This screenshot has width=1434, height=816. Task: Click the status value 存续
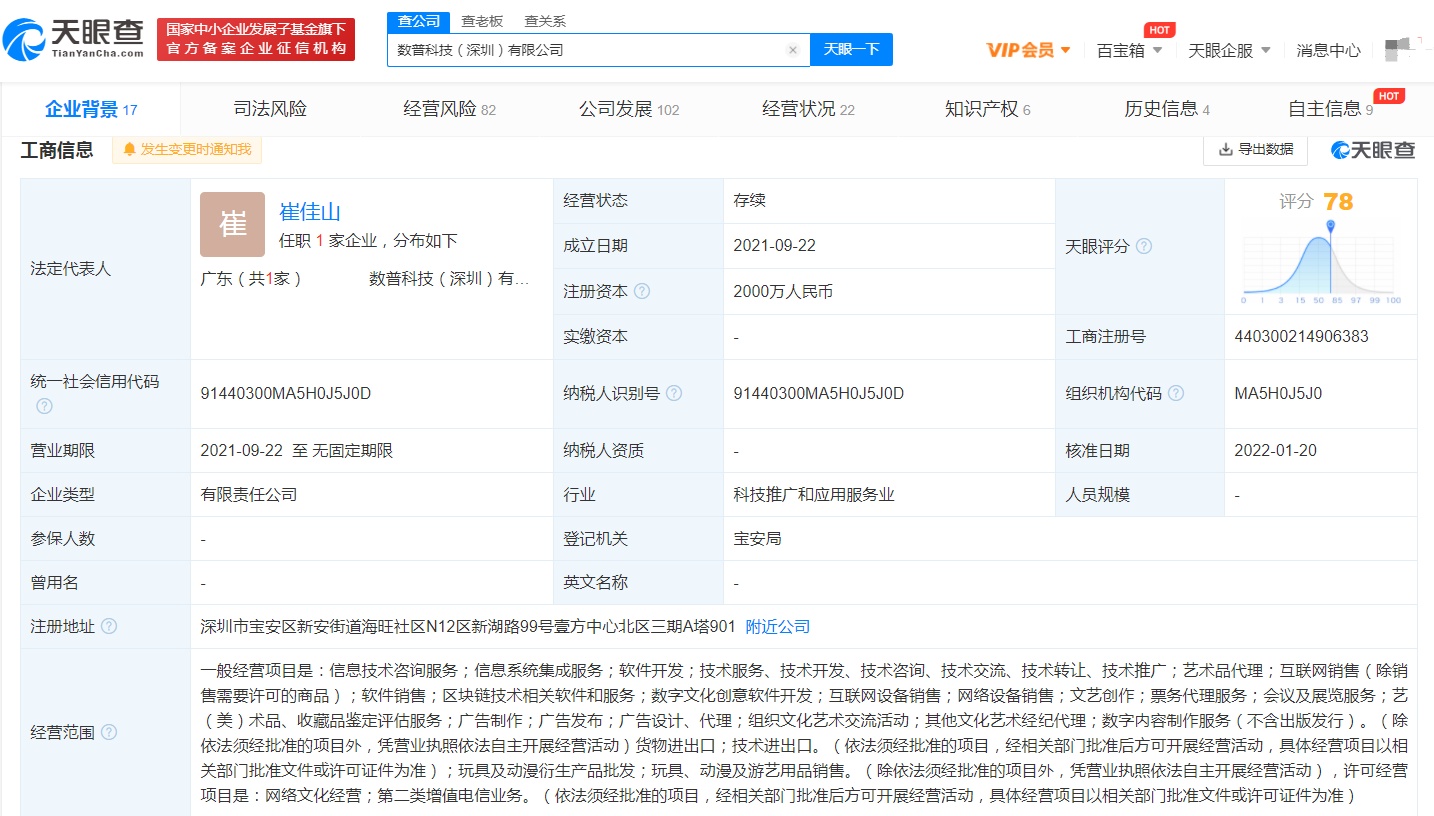pyautogui.click(x=749, y=200)
